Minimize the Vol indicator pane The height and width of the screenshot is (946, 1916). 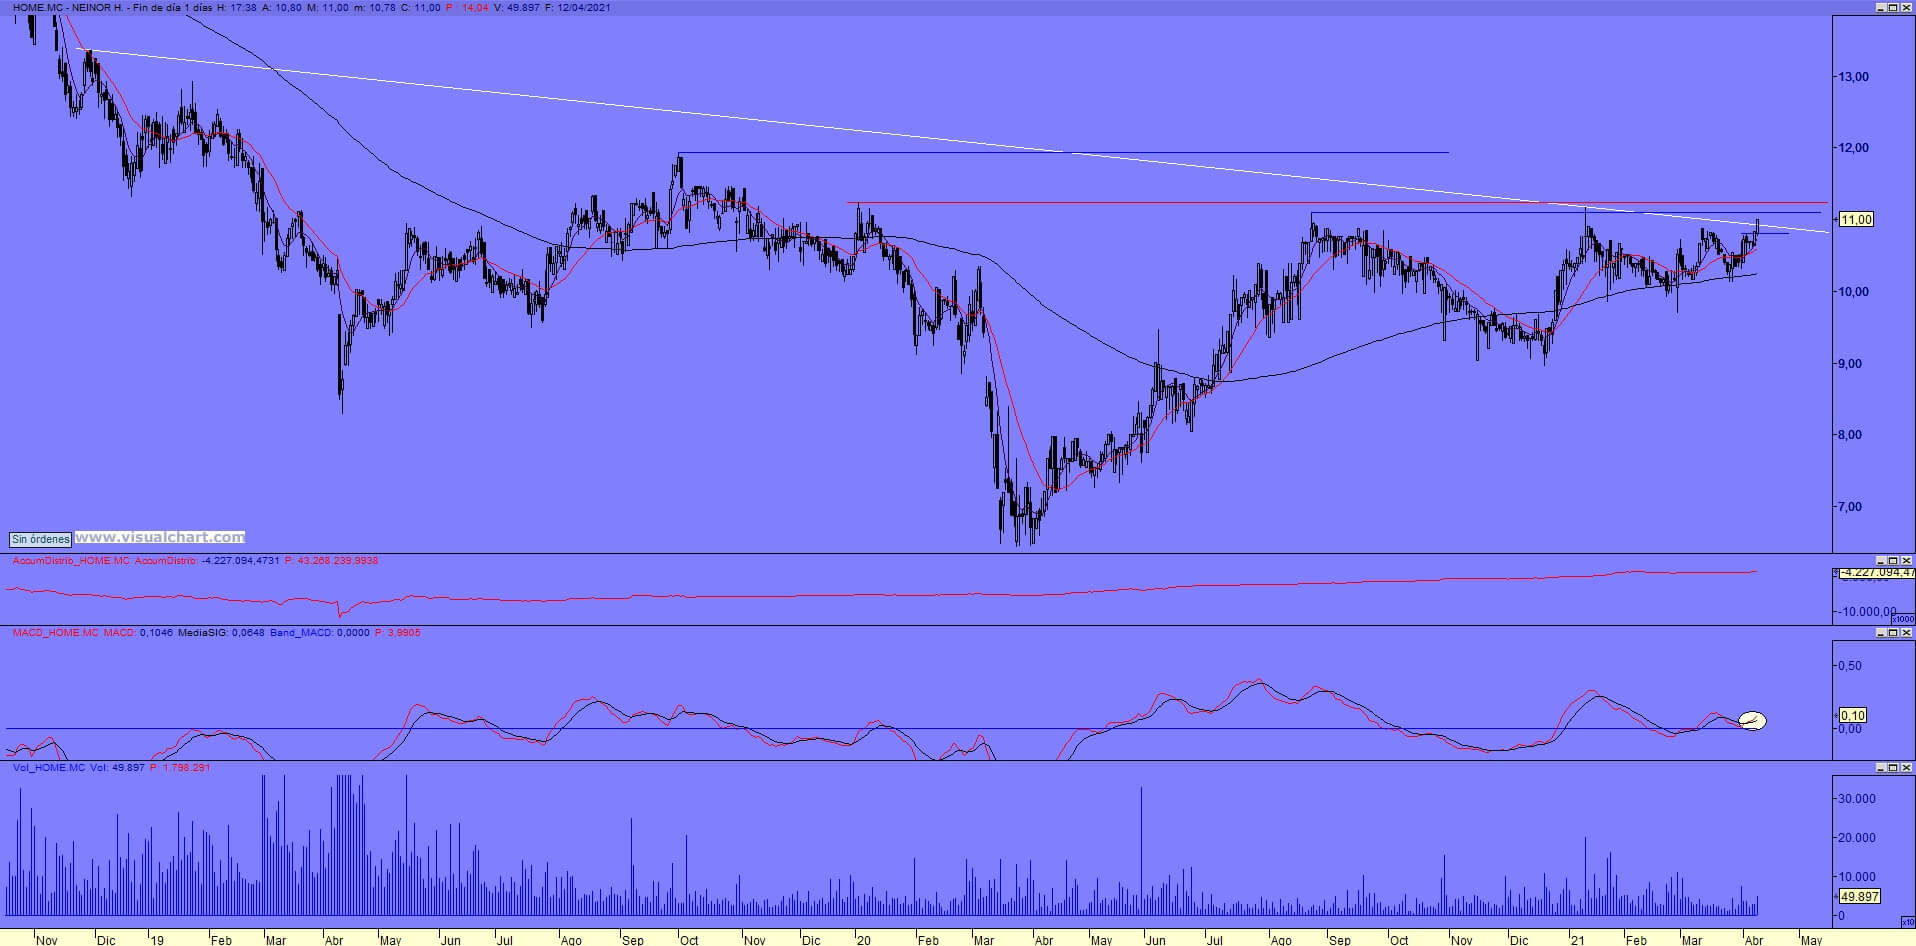[x=1880, y=768]
